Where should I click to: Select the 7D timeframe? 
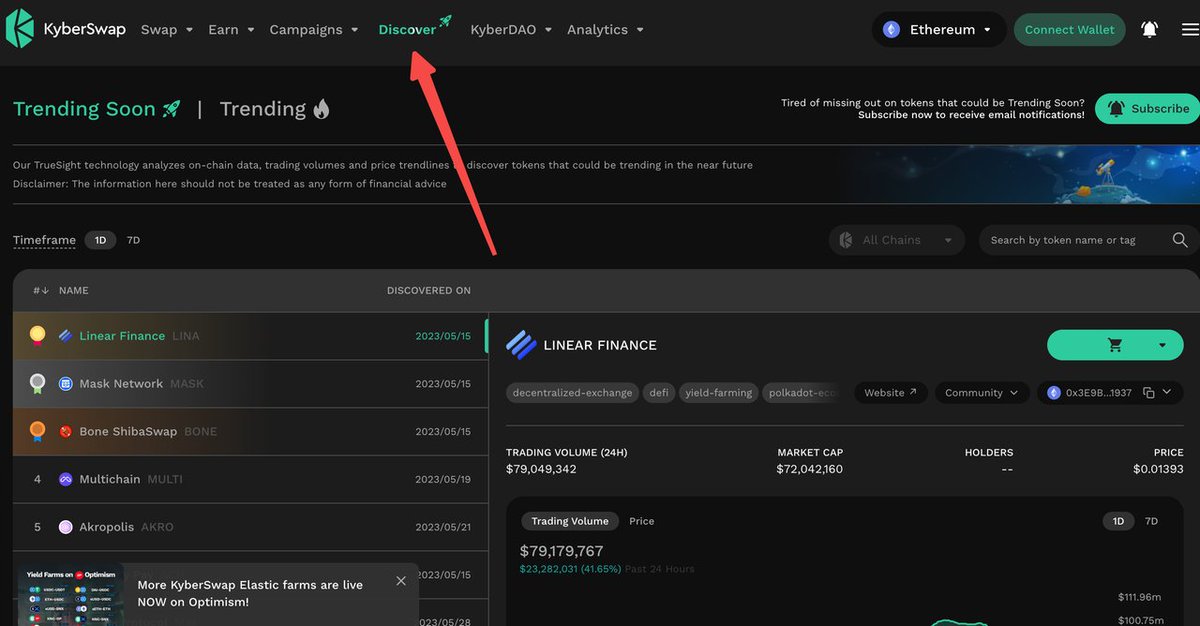click(133, 240)
